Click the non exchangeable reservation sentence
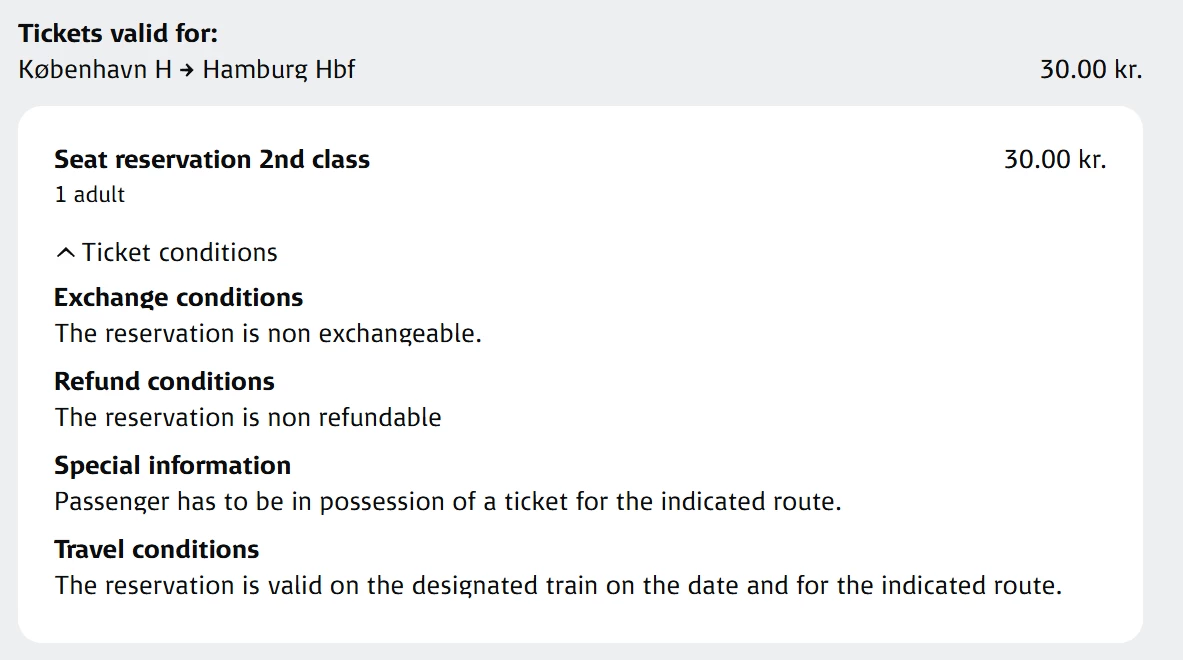 click(x=268, y=333)
